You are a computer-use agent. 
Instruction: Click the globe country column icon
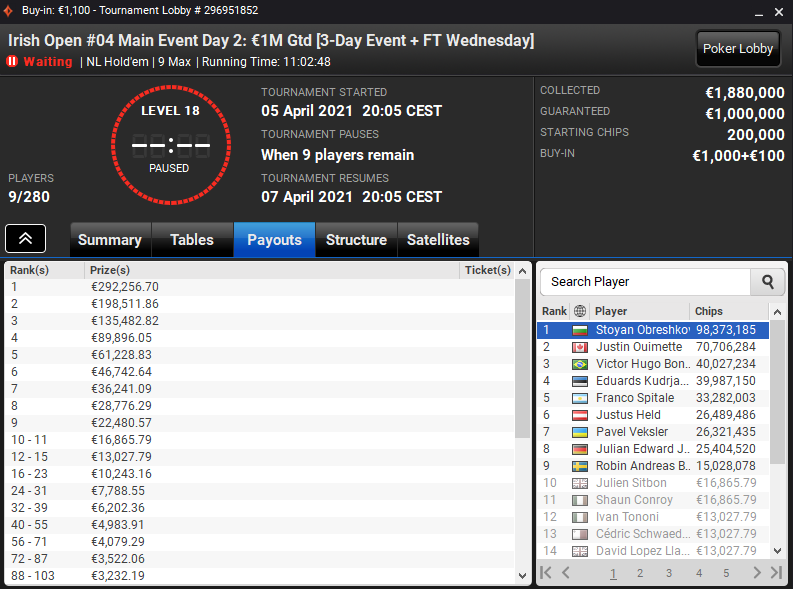coord(580,311)
